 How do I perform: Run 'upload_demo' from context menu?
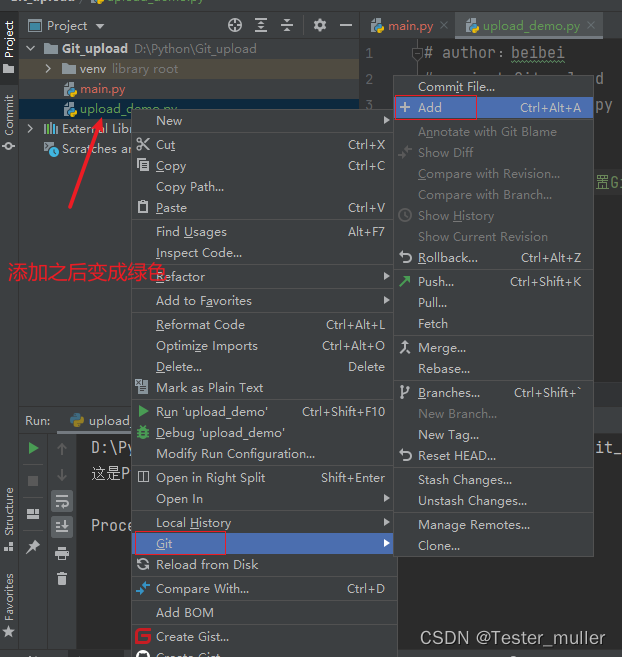[x=262, y=412]
